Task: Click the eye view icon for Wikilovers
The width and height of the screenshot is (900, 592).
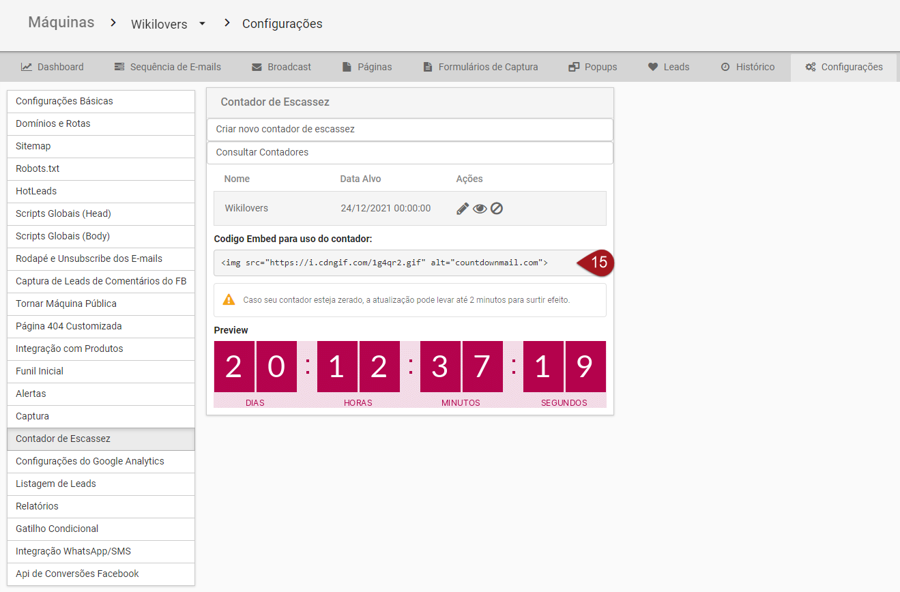Action: pyautogui.click(x=480, y=209)
